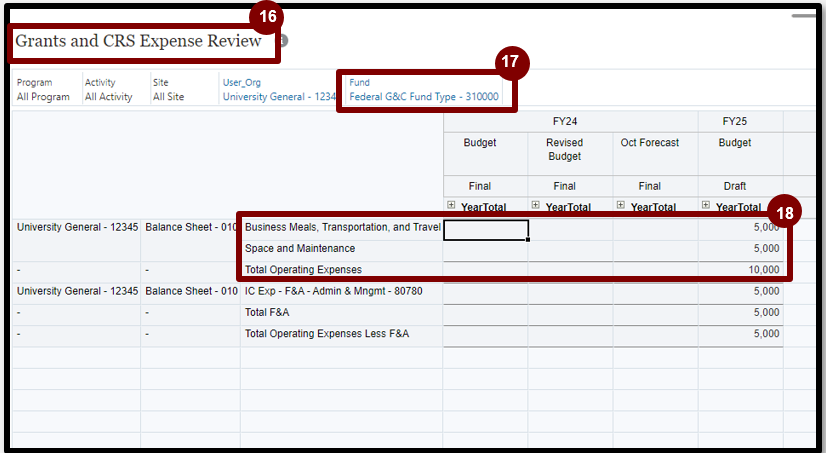Select the Grants and CRS Expense Review title
This screenshot has height=453, width=826.
pos(139,41)
